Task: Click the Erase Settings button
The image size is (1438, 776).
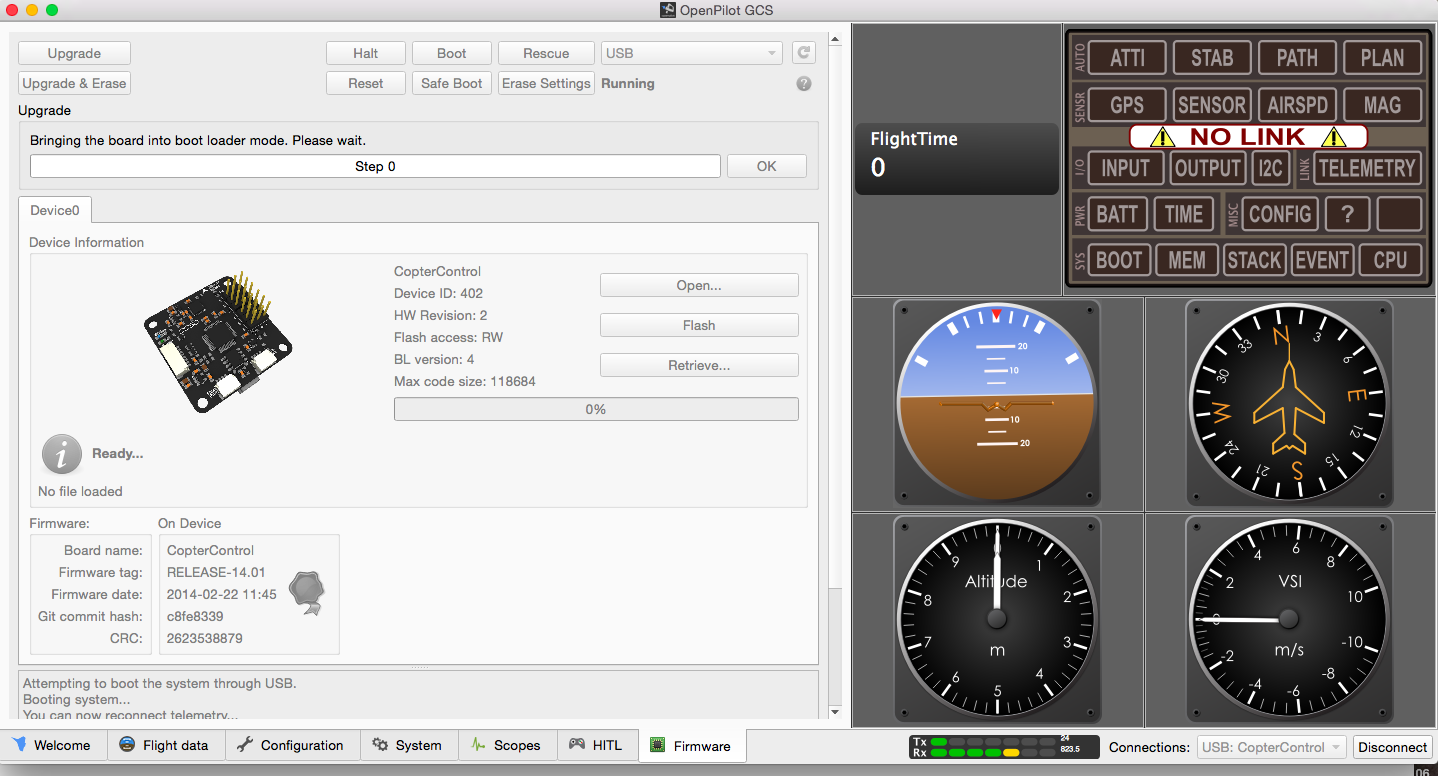Action: click(546, 83)
